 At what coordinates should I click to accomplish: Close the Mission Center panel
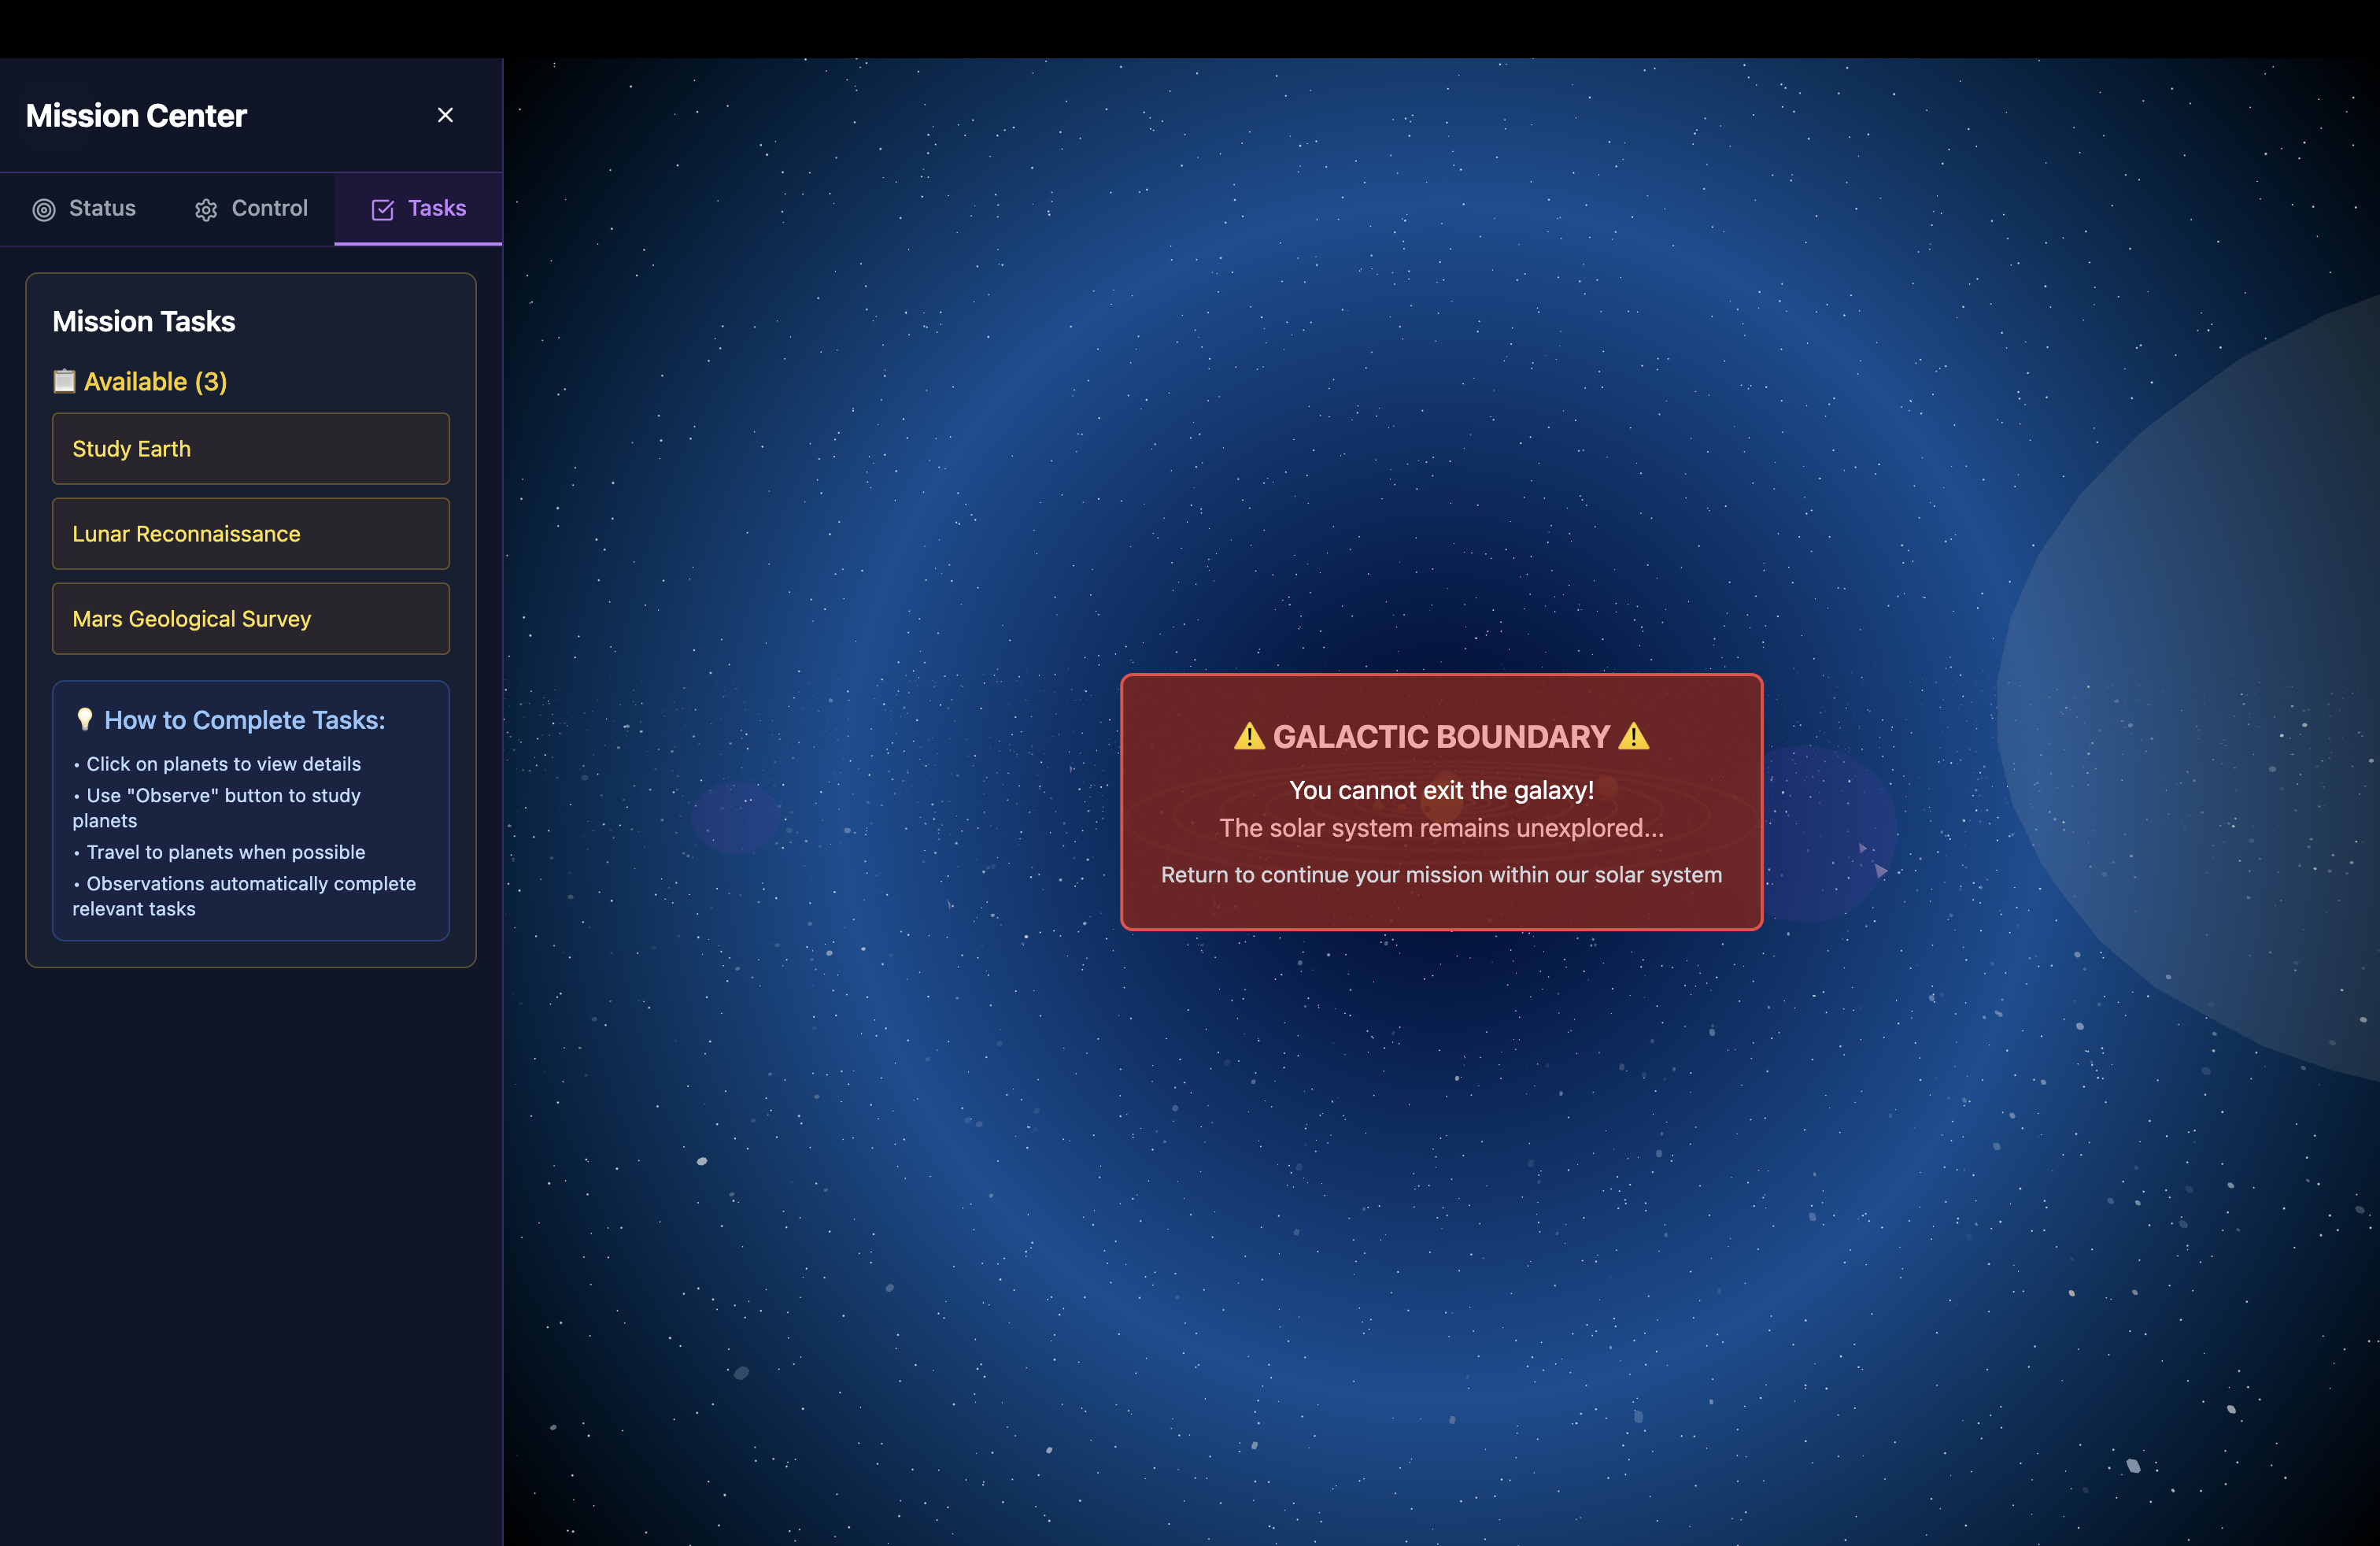[445, 115]
